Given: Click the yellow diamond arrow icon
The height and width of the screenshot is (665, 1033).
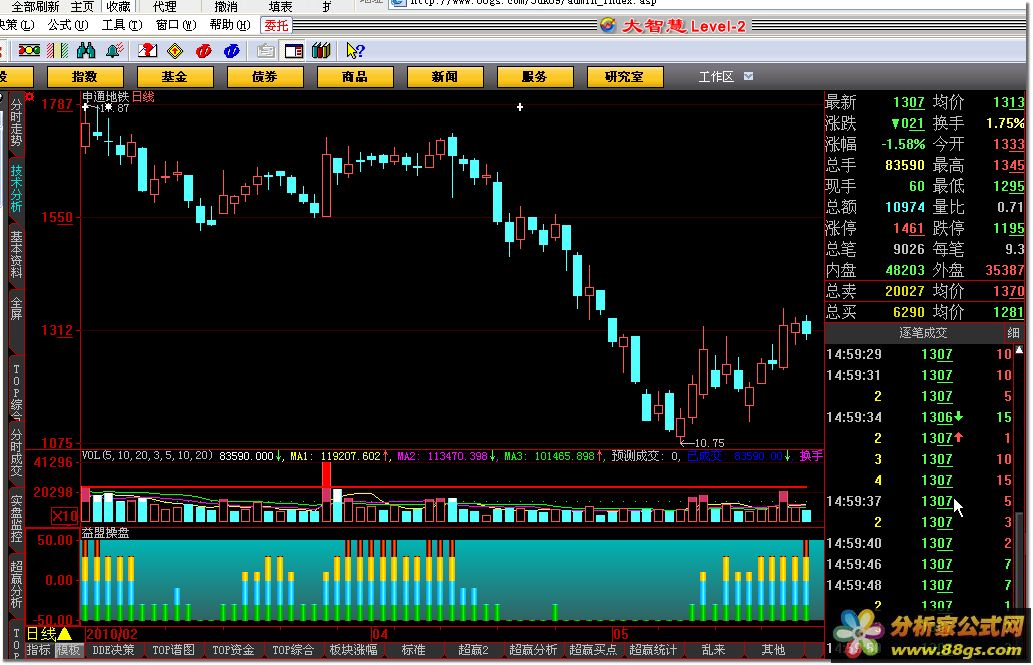Looking at the screenshot, I should [175, 50].
